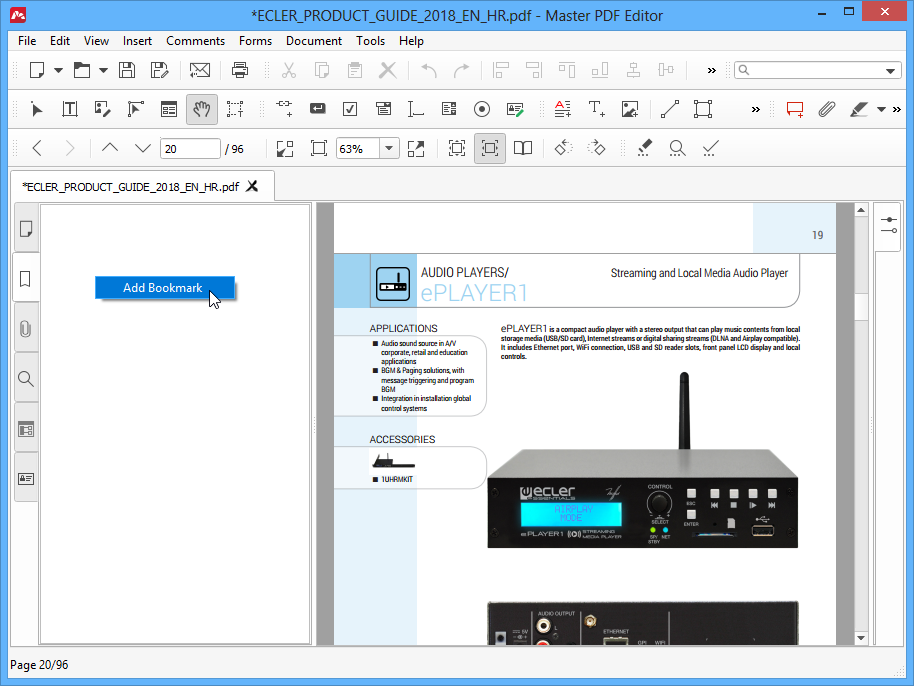
Task: Add a Radio Button form field
Action: click(482, 110)
